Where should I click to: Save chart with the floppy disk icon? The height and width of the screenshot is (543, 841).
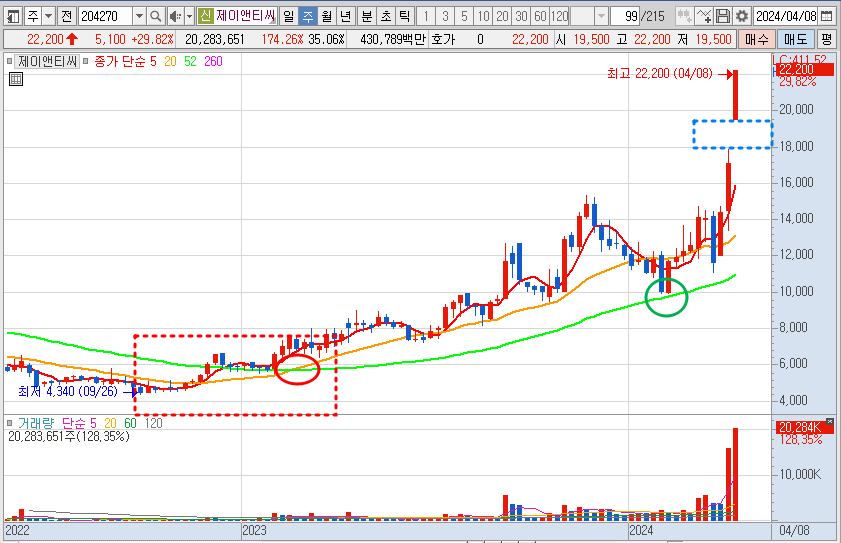[x=722, y=16]
